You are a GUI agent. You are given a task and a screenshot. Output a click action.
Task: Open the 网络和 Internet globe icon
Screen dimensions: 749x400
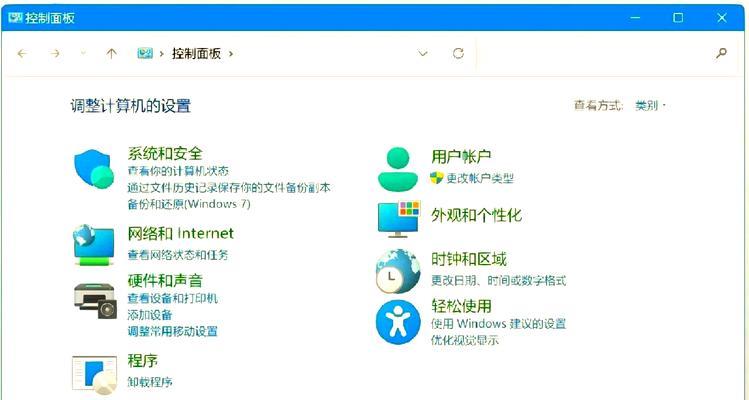pos(94,245)
